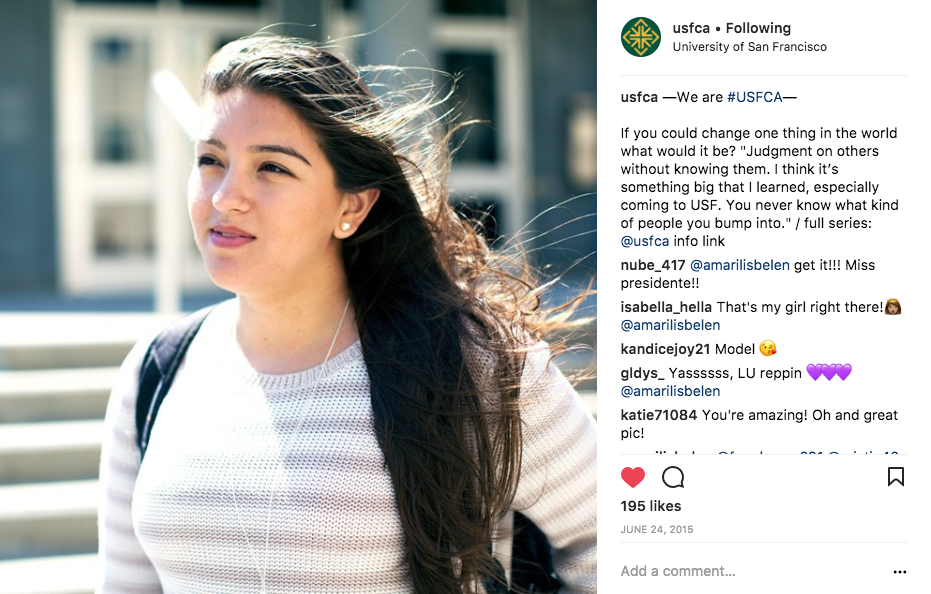Image resolution: width=931 pixels, height=594 pixels.
Task: Click the comment speech bubble icon
Action: 673,477
